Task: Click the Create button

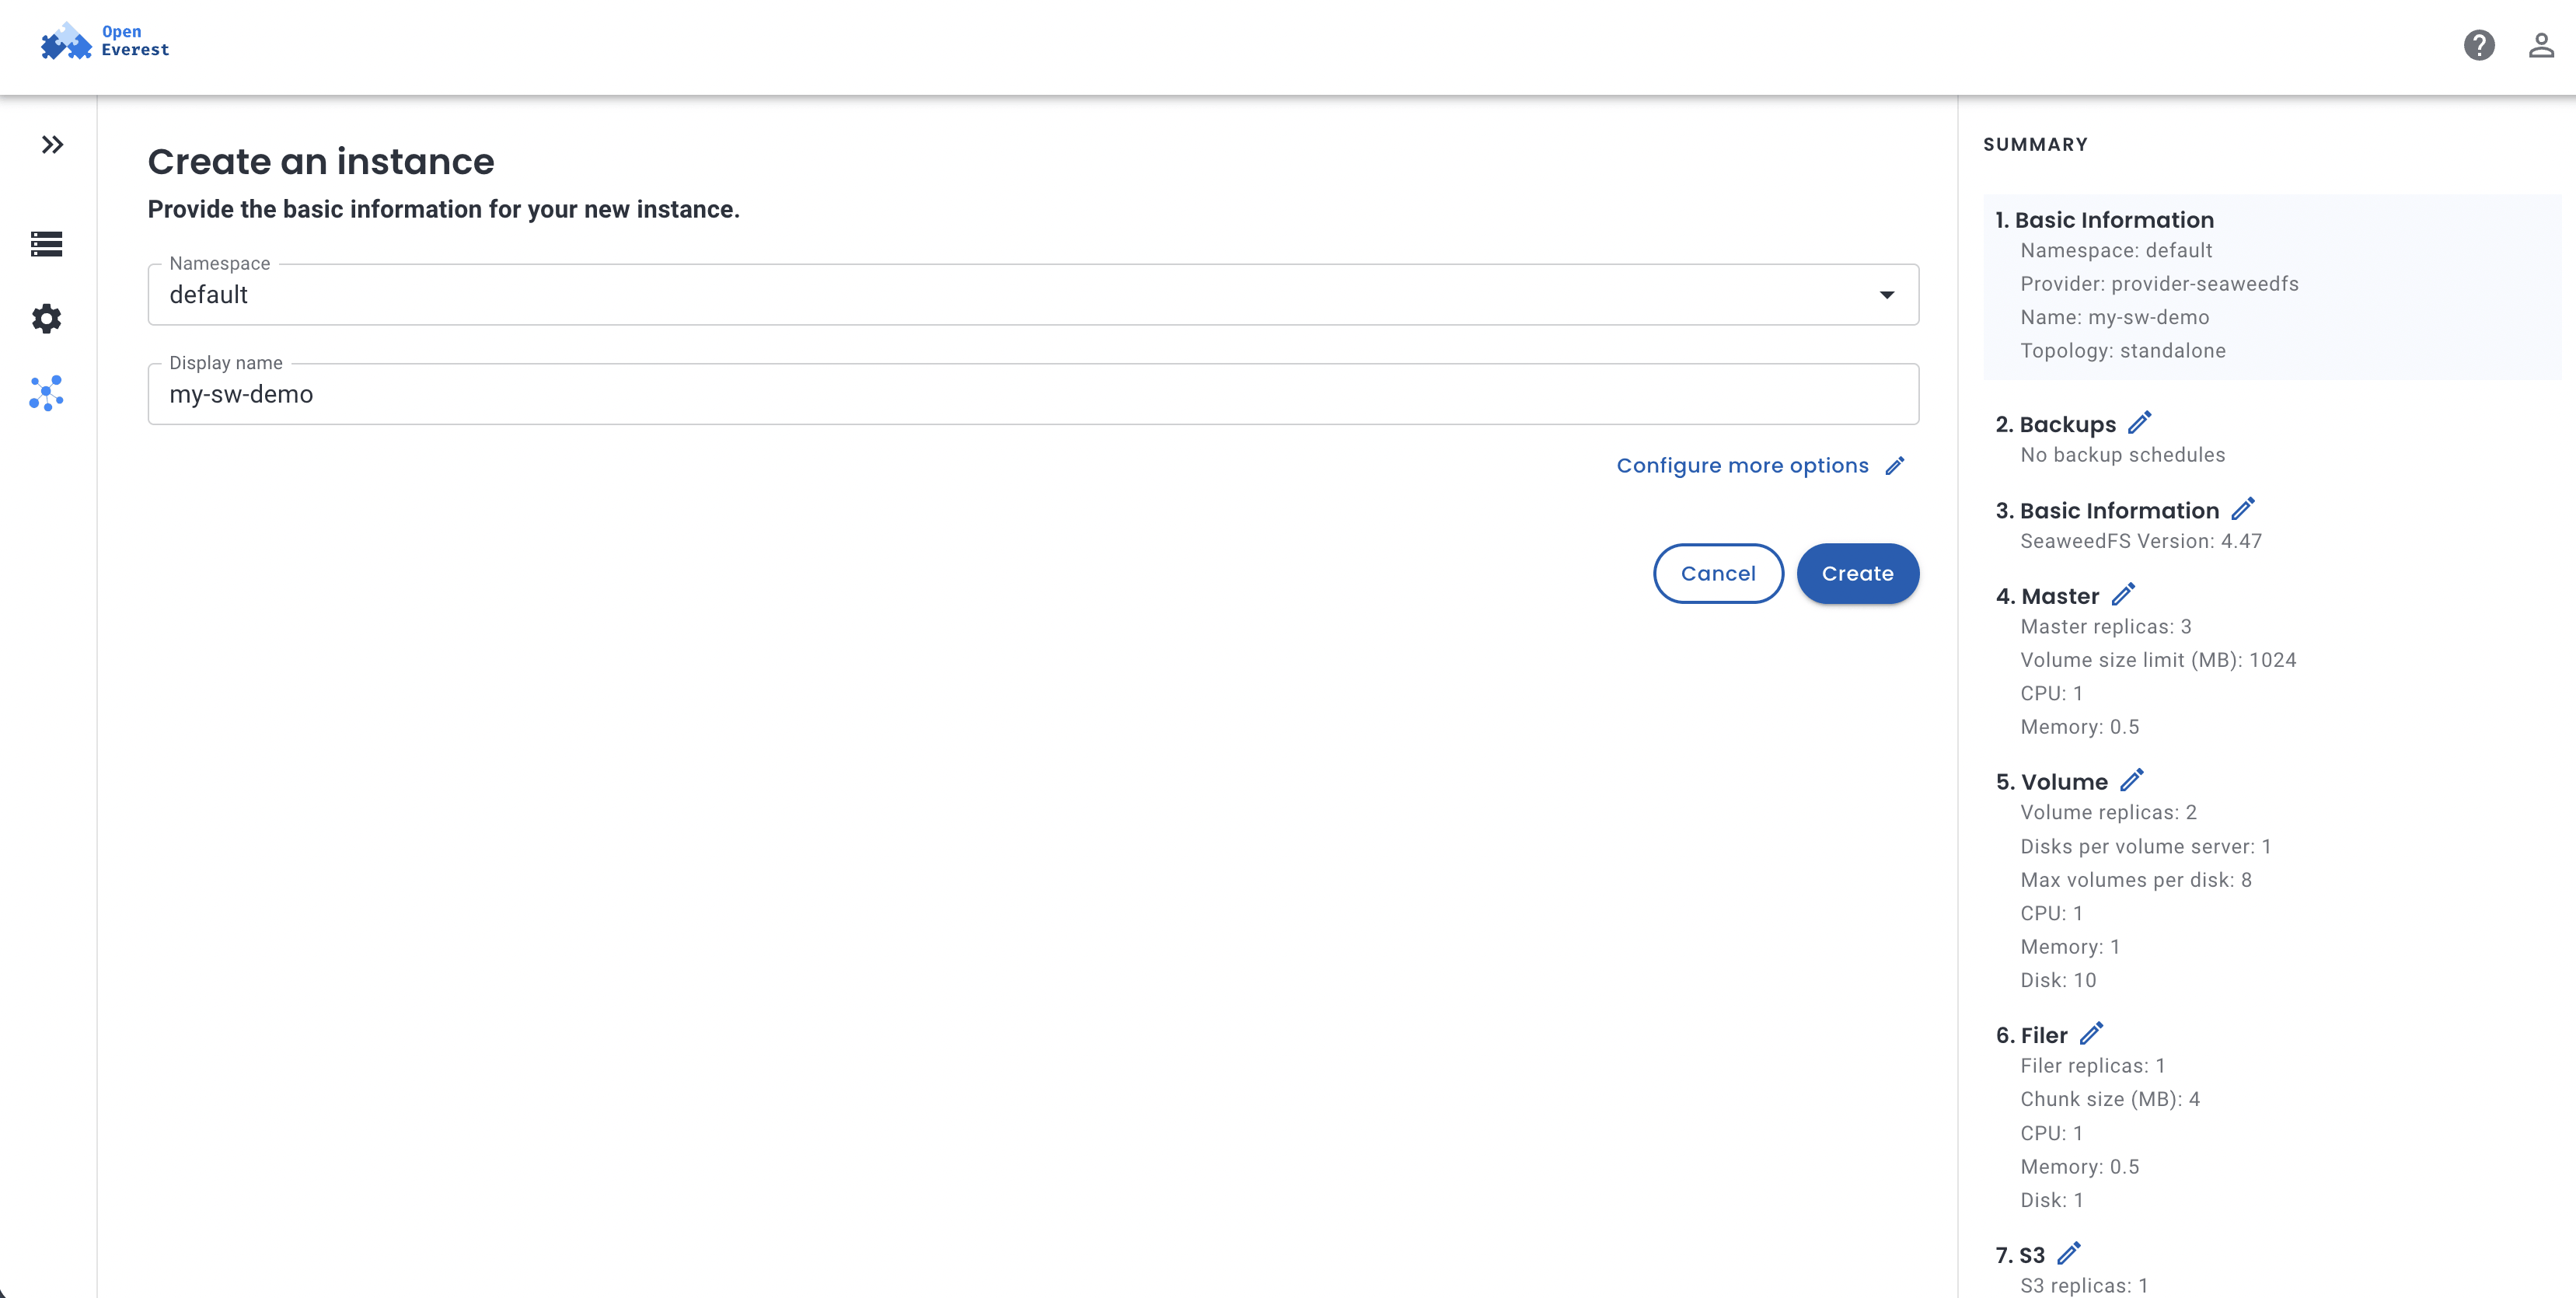Action: tap(1857, 573)
